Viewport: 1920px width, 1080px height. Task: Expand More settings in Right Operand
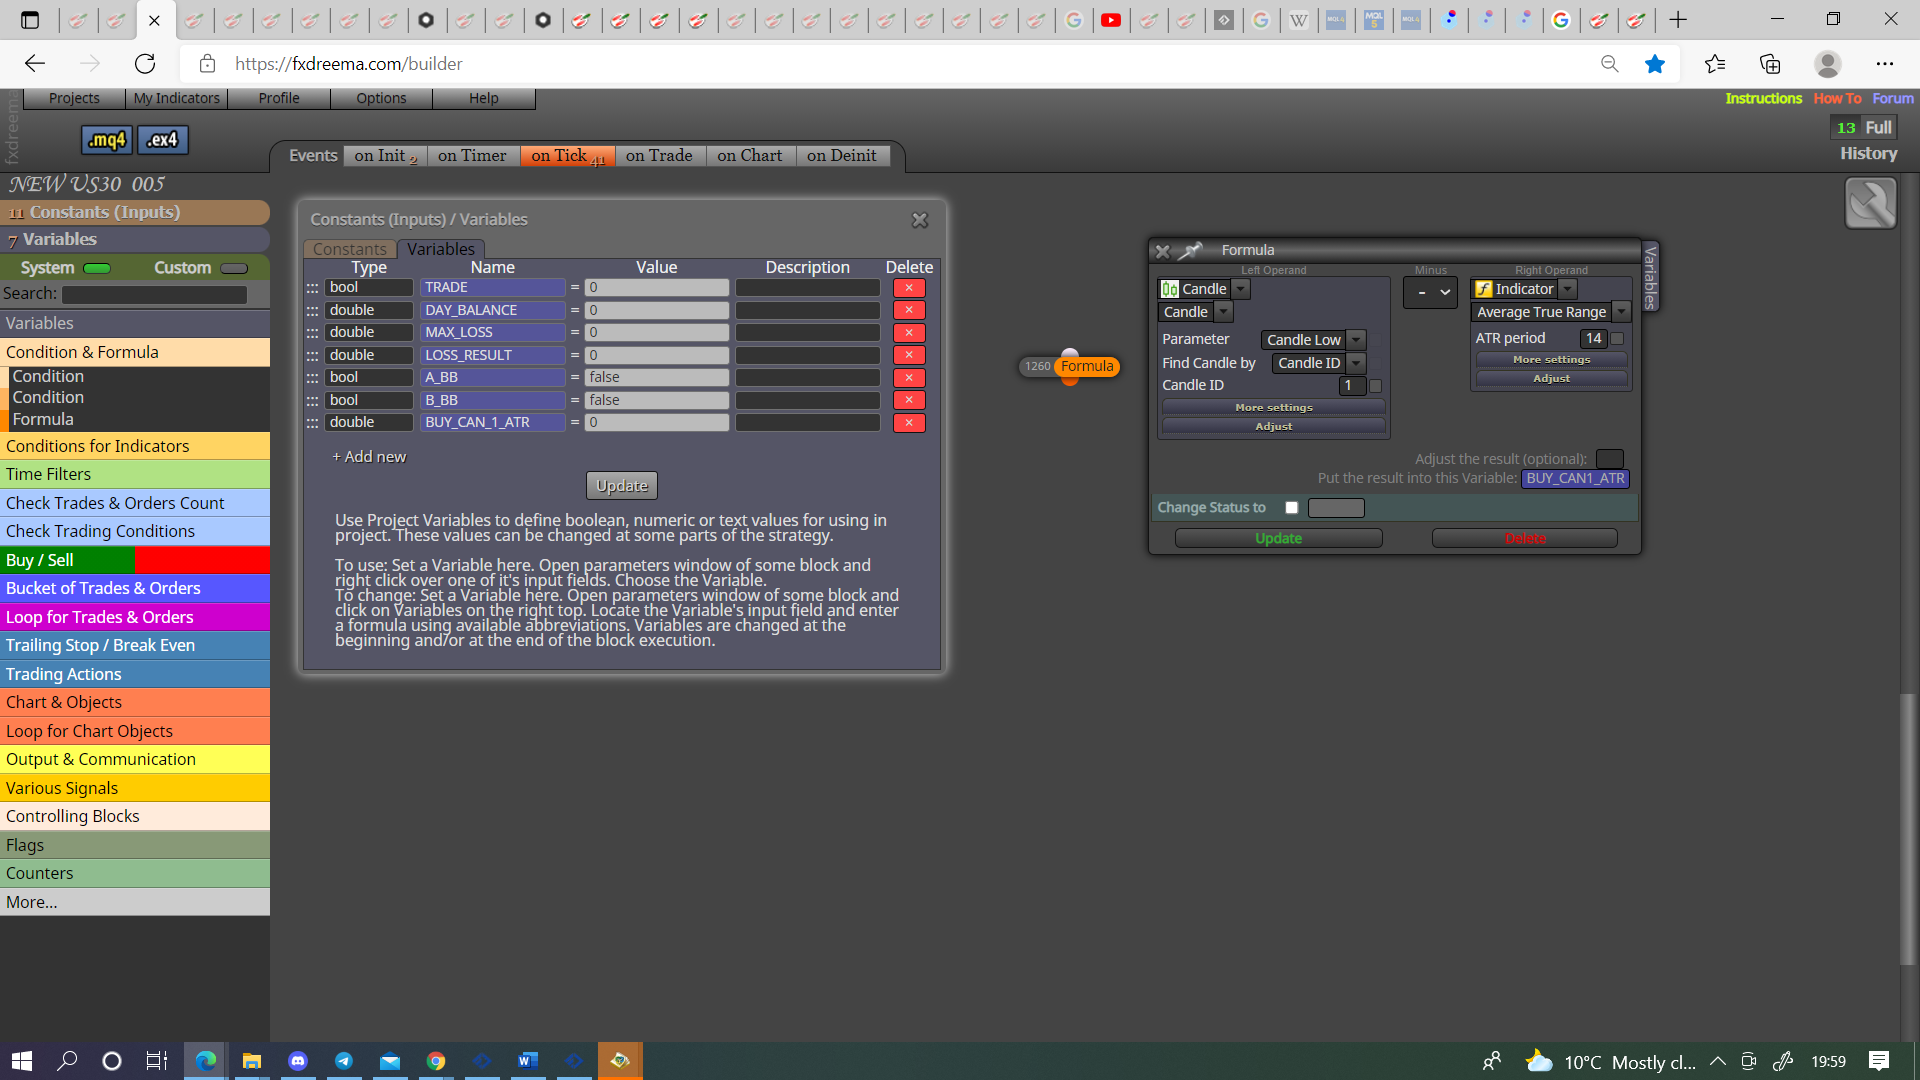pyautogui.click(x=1551, y=360)
